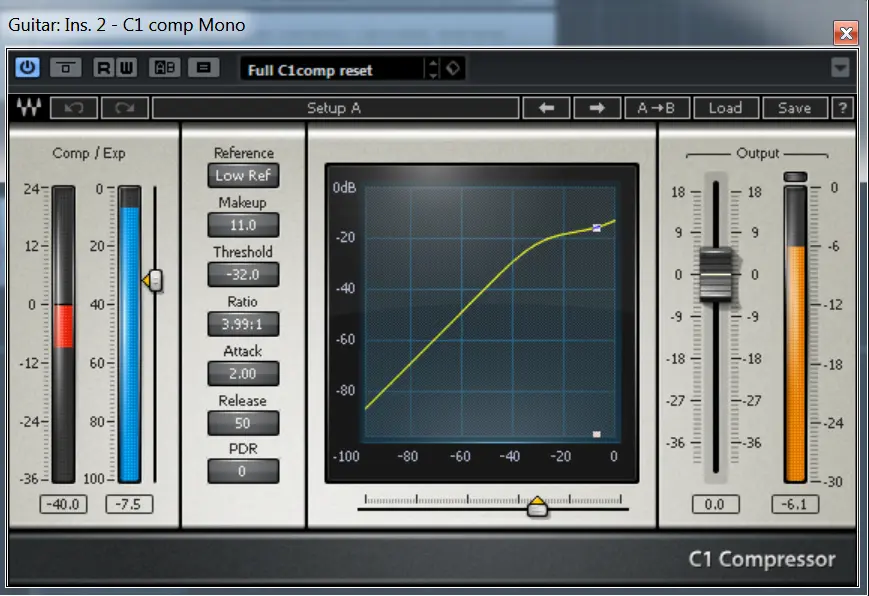Screen dimensions: 869x596
Task: Expand the plugin functions menu arrow
Action: point(840,68)
